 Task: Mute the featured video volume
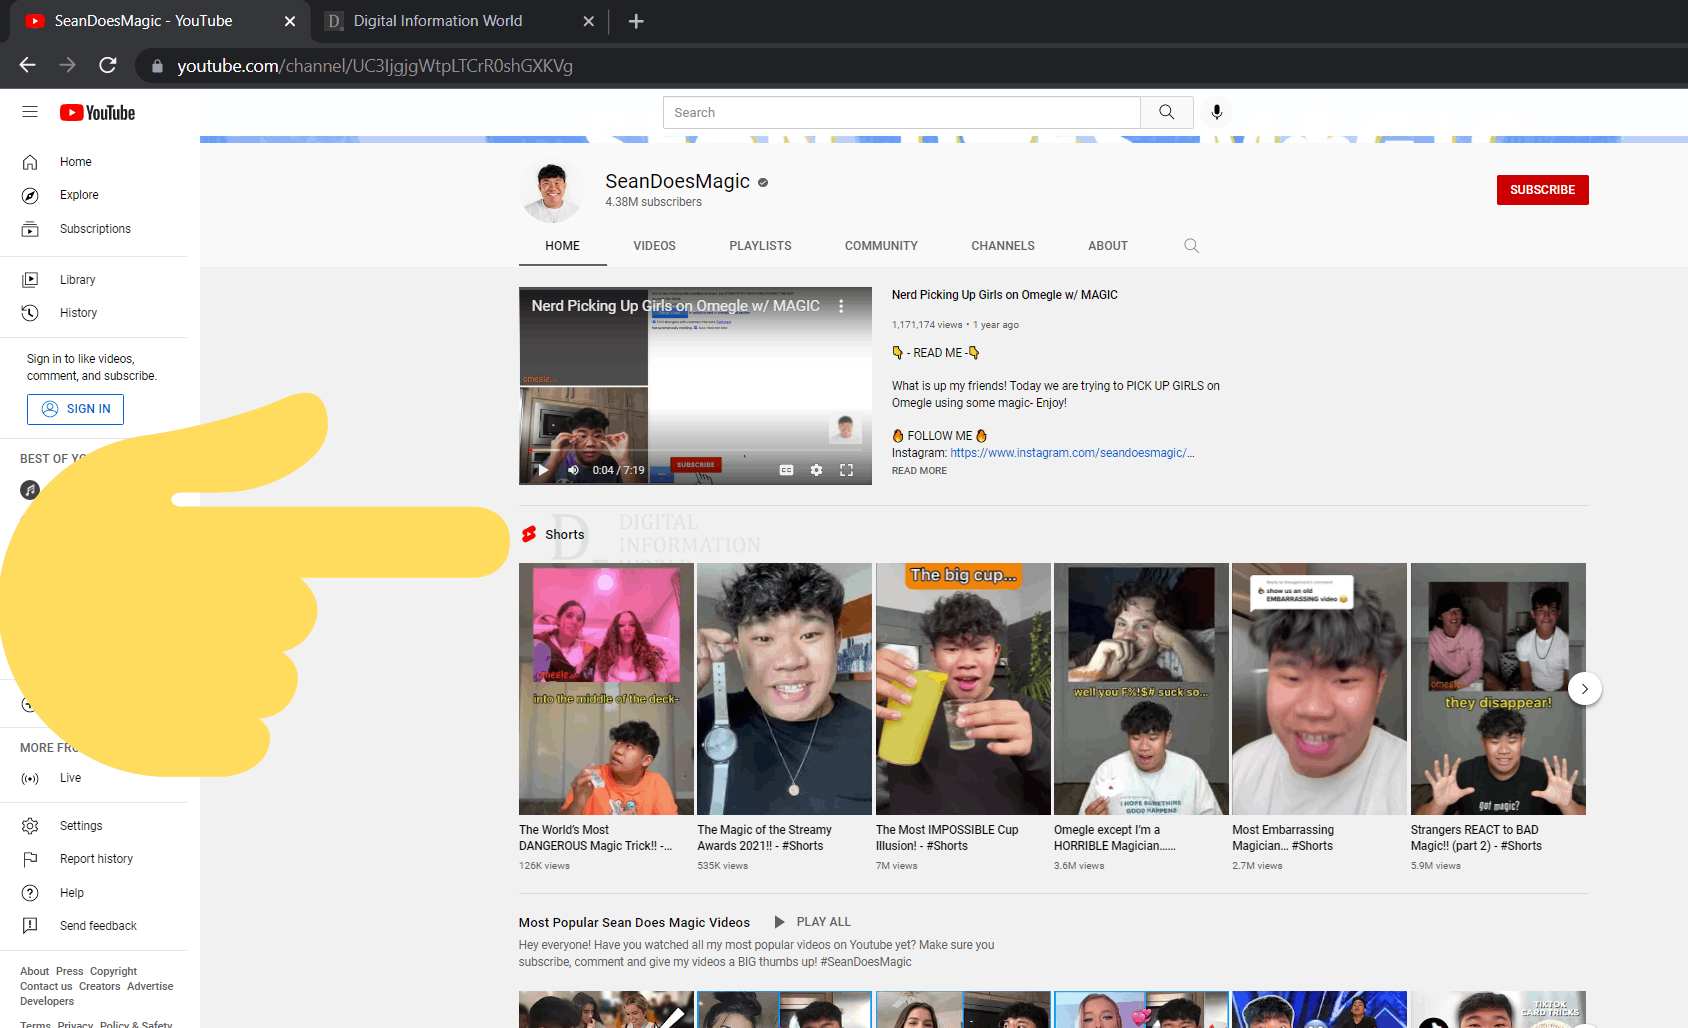coord(573,470)
